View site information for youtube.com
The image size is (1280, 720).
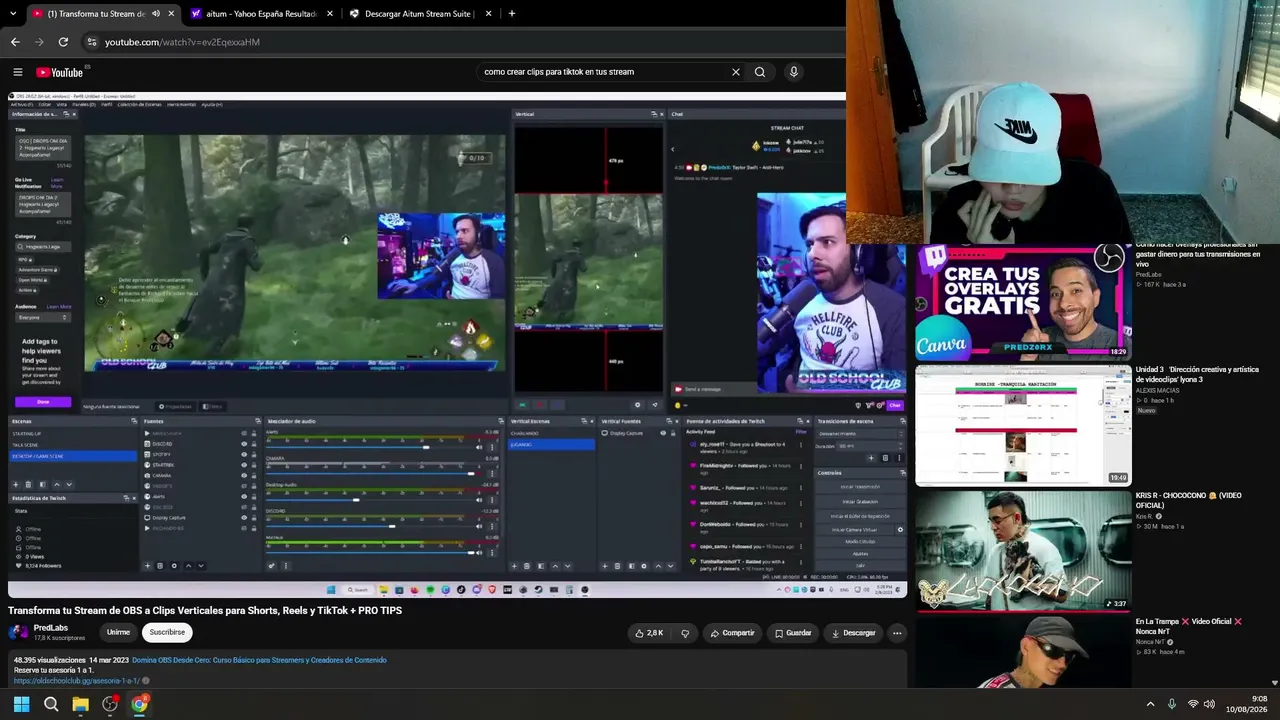pyautogui.click(x=92, y=42)
